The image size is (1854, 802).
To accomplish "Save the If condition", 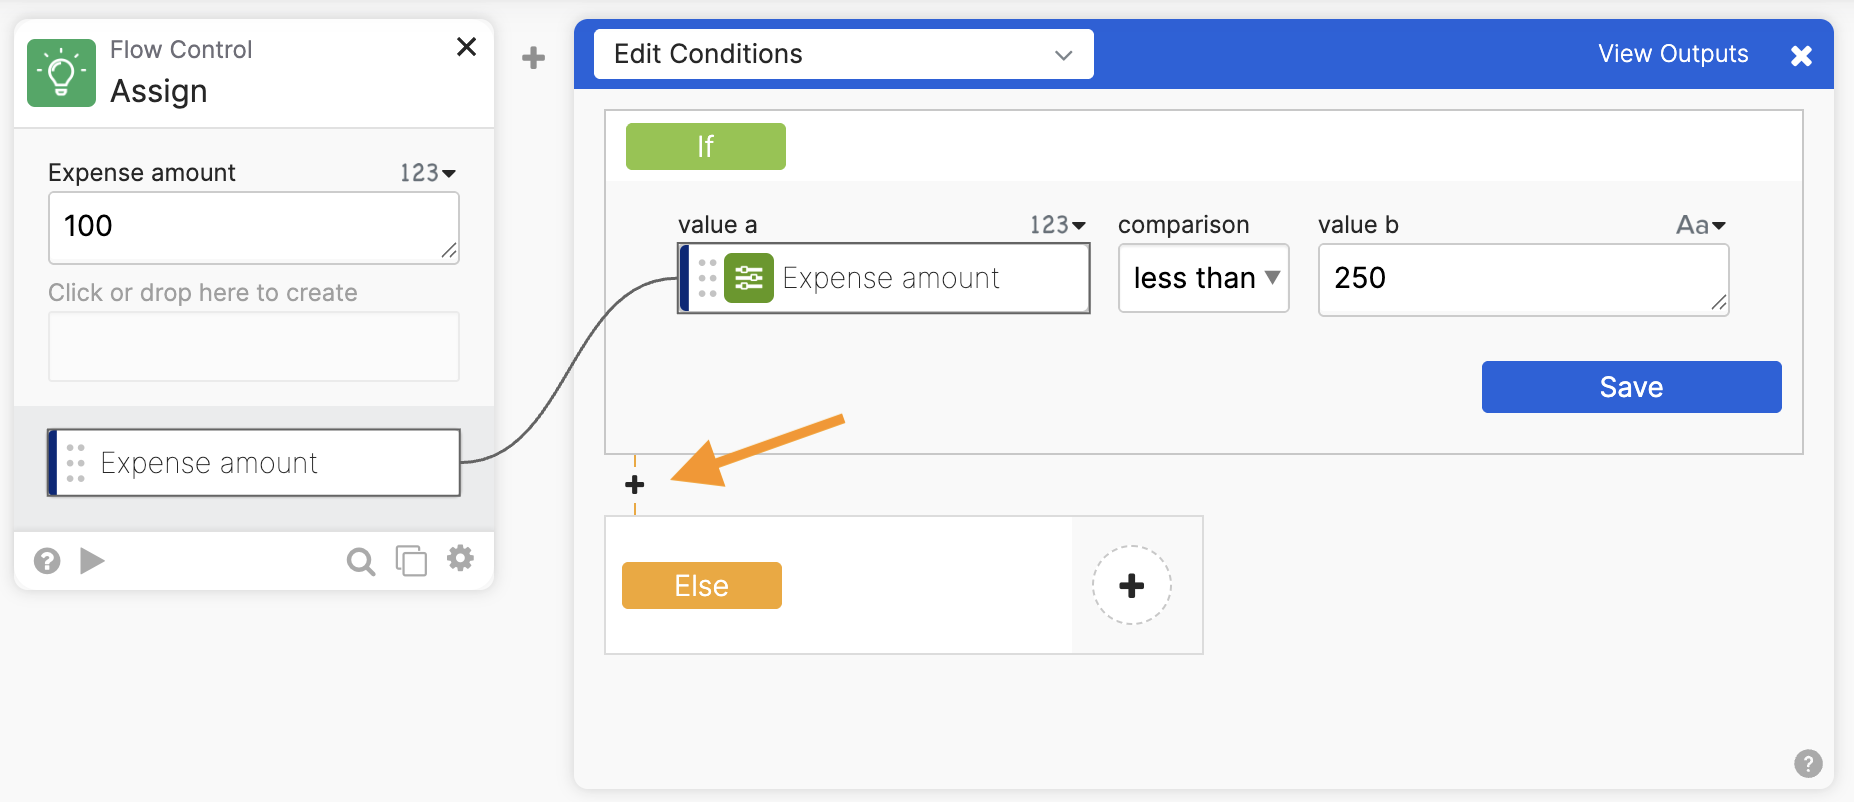I will pyautogui.click(x=1631, y=387).
